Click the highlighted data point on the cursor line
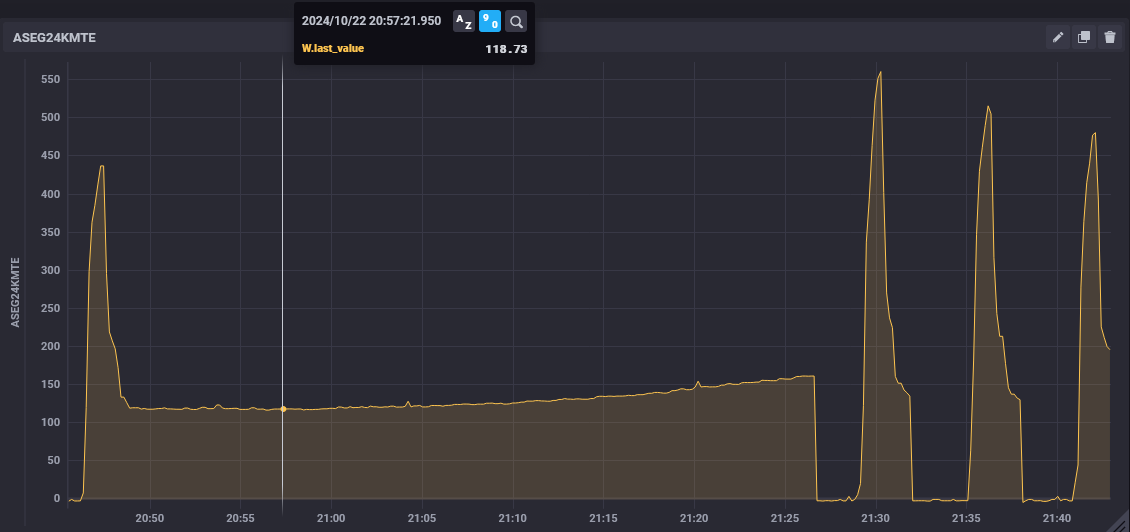Image resolution: width=1130 pixels, height=532 pixels. [283, 408]
